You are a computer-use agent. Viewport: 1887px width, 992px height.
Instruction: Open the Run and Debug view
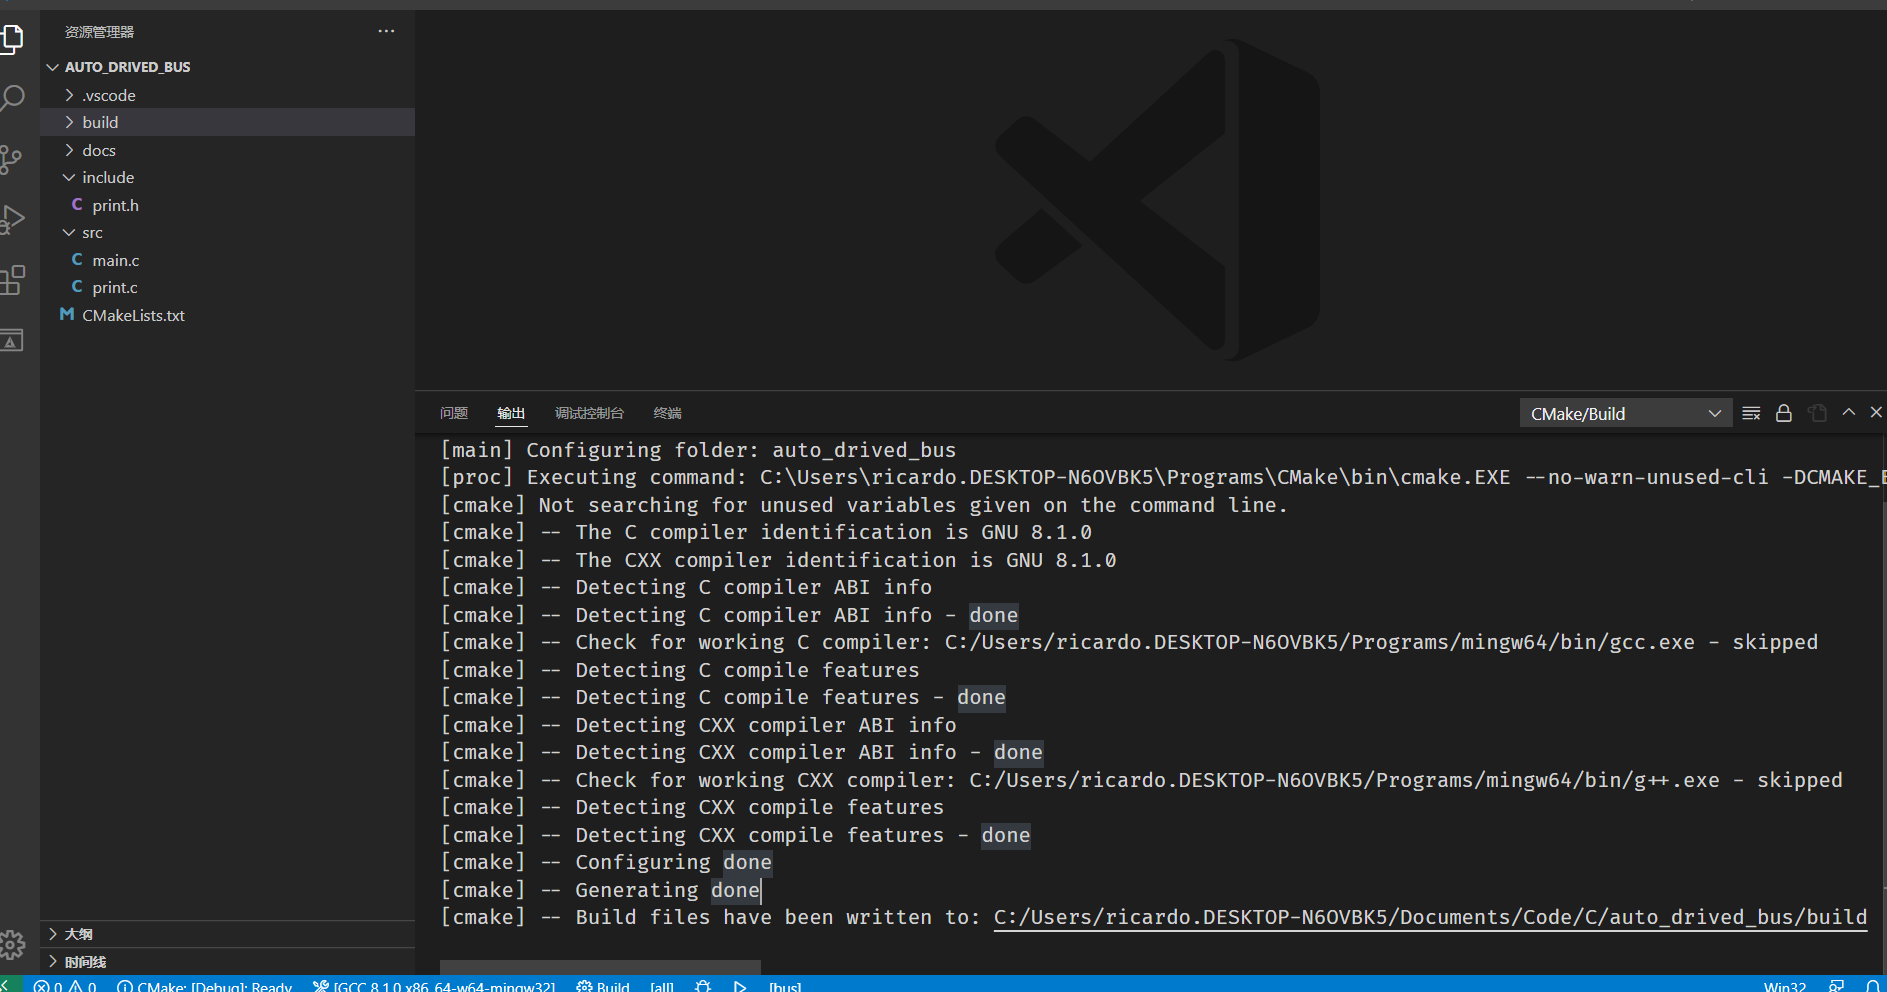(x=12, y=219)
